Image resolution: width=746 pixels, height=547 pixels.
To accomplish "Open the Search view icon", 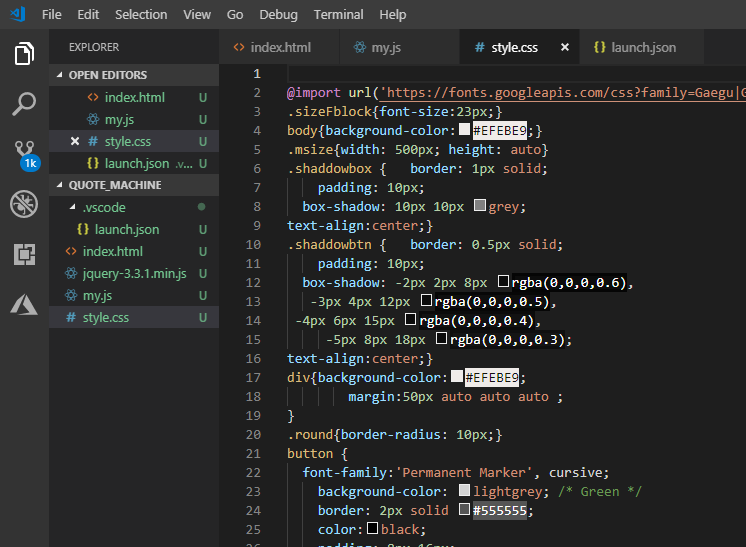I will pos(24,103).
